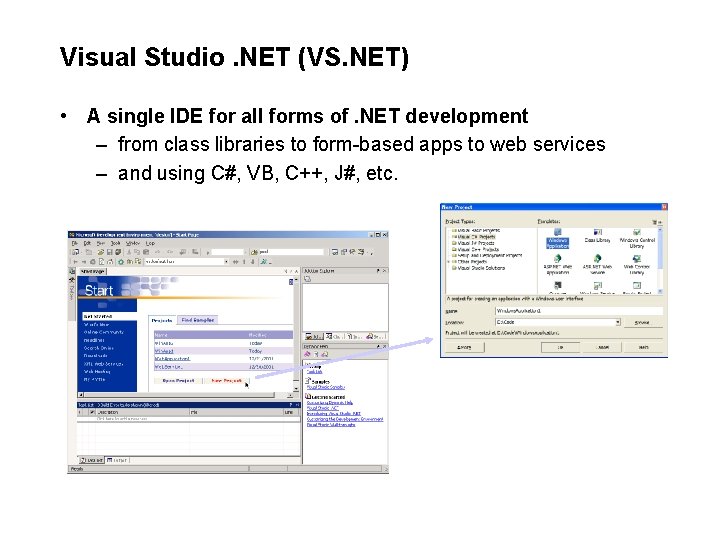
Task: Open File menu in Visual Studio
Action: (74, 243)
